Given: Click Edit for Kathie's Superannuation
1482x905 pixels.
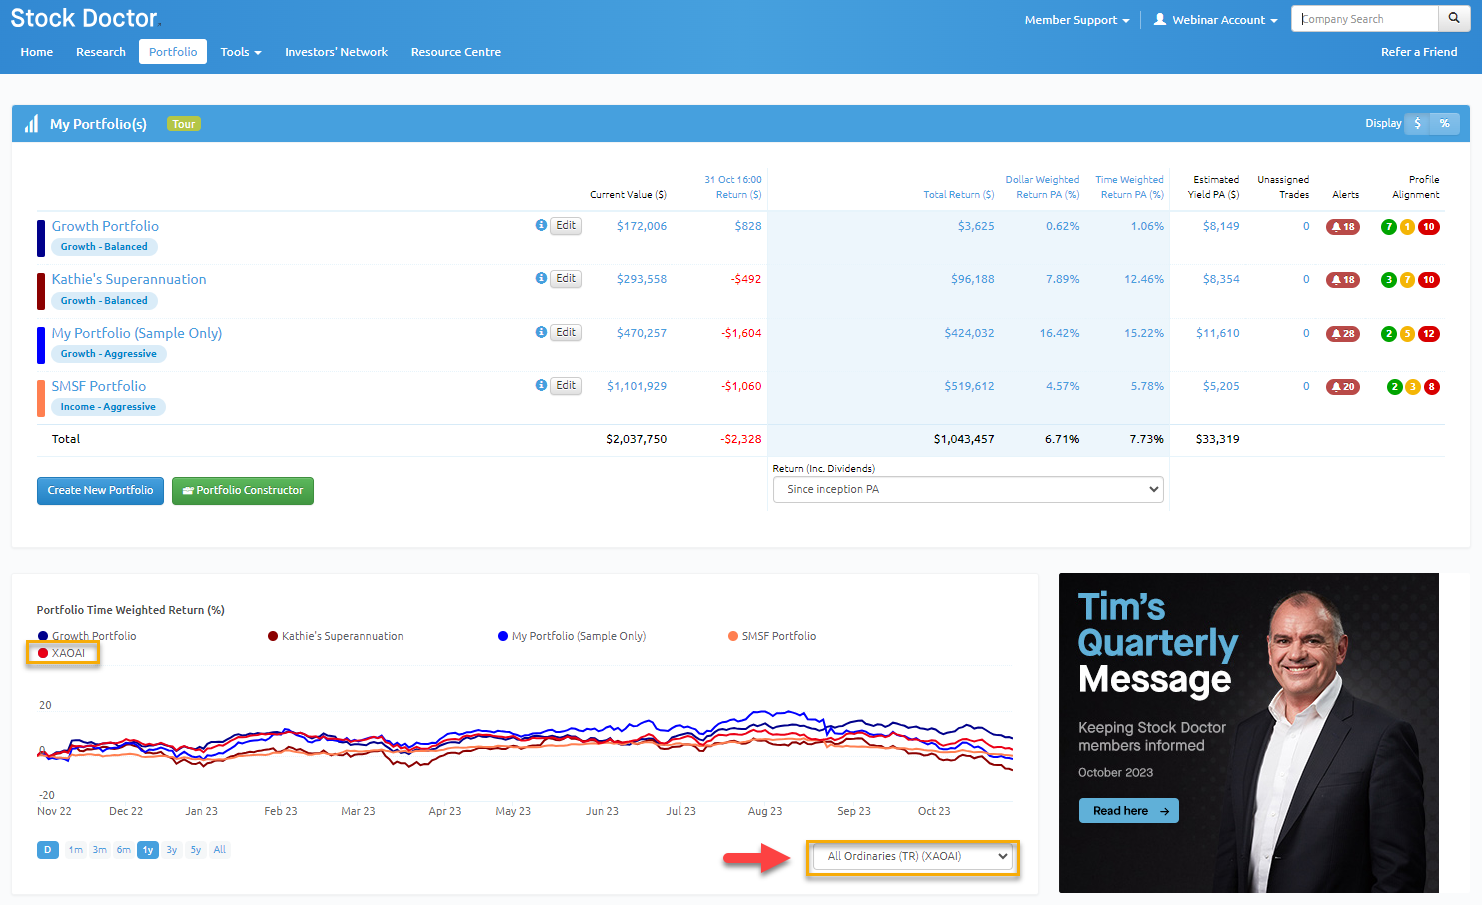Looking at the screenshot, I should point(566,278).
